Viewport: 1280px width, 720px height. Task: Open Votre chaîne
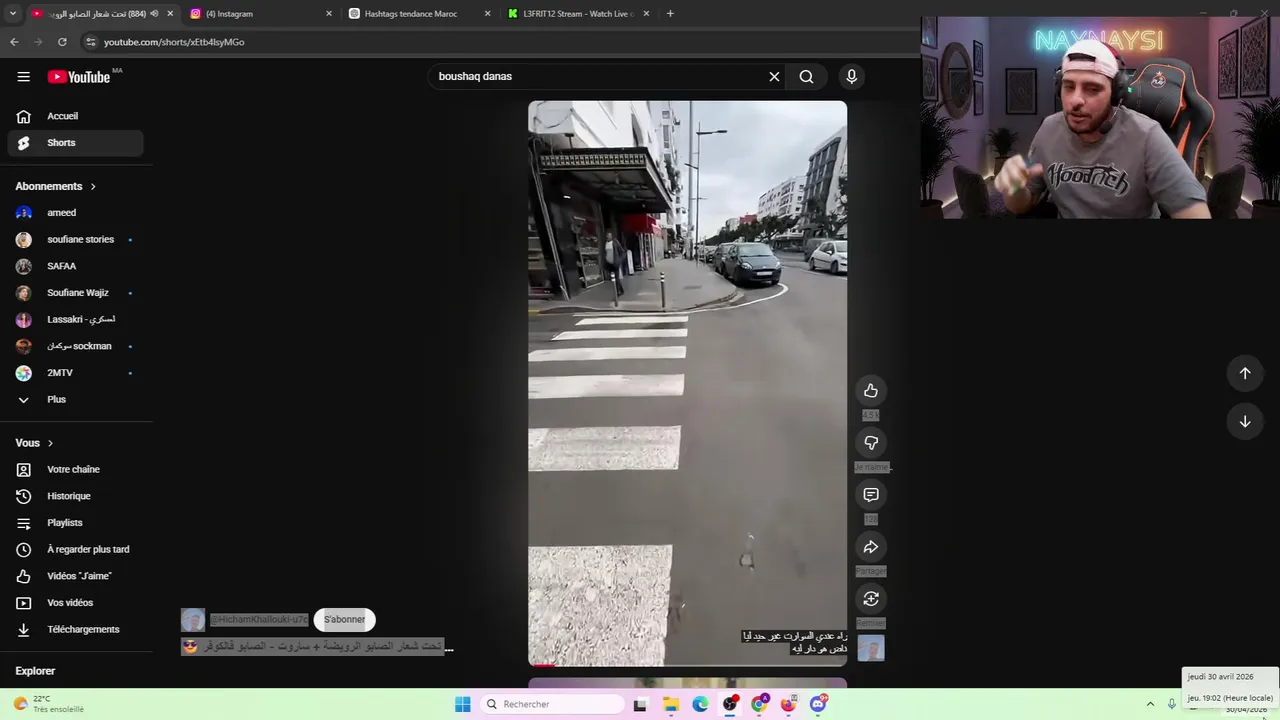click(x=75, y=470)
